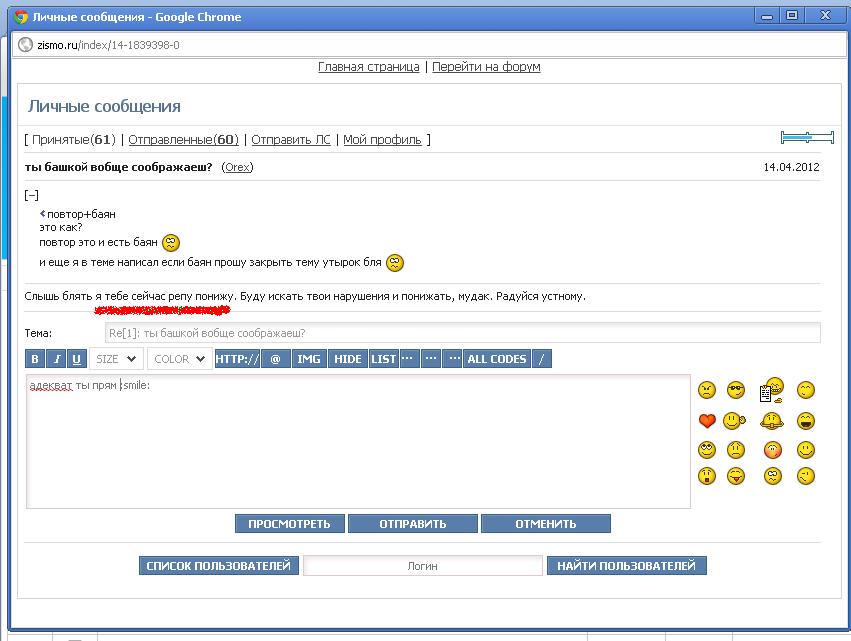
Task: Insert the tongue-out smiley
Action: tap(735, 476)
